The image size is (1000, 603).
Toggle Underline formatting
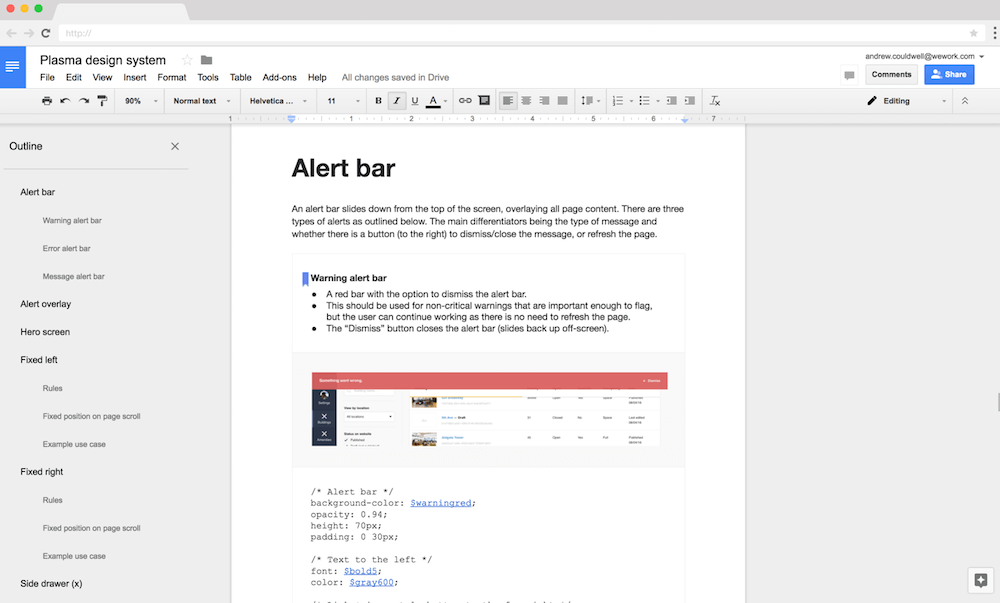coord(414,101)
